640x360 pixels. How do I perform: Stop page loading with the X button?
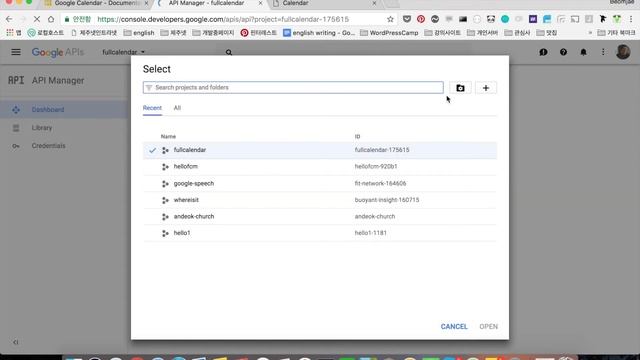(36, 19)
